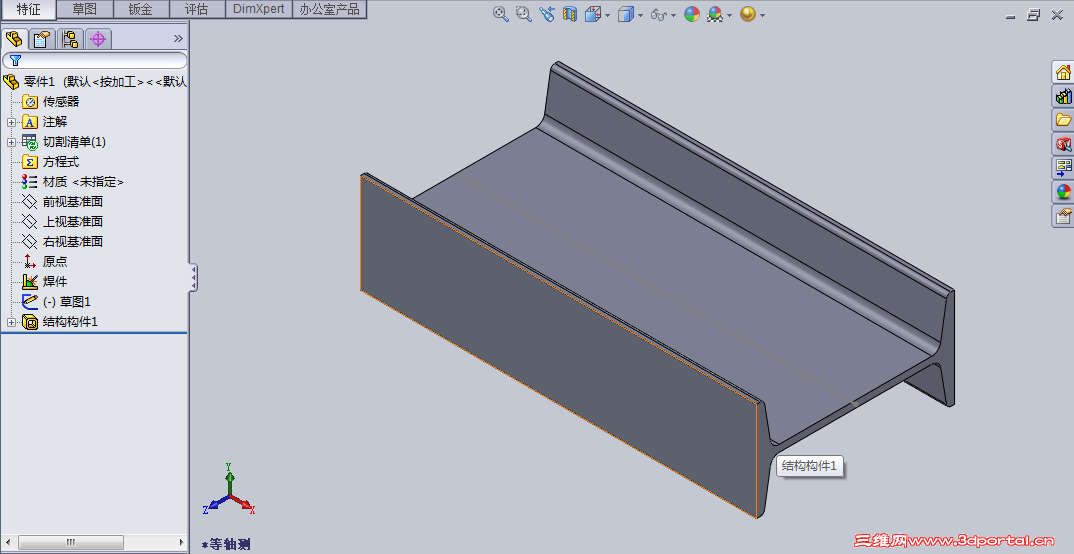Viewport: 1074px width, 554px height.
Task: Click the red X axis of triad
Action: (x=244, y=505)
